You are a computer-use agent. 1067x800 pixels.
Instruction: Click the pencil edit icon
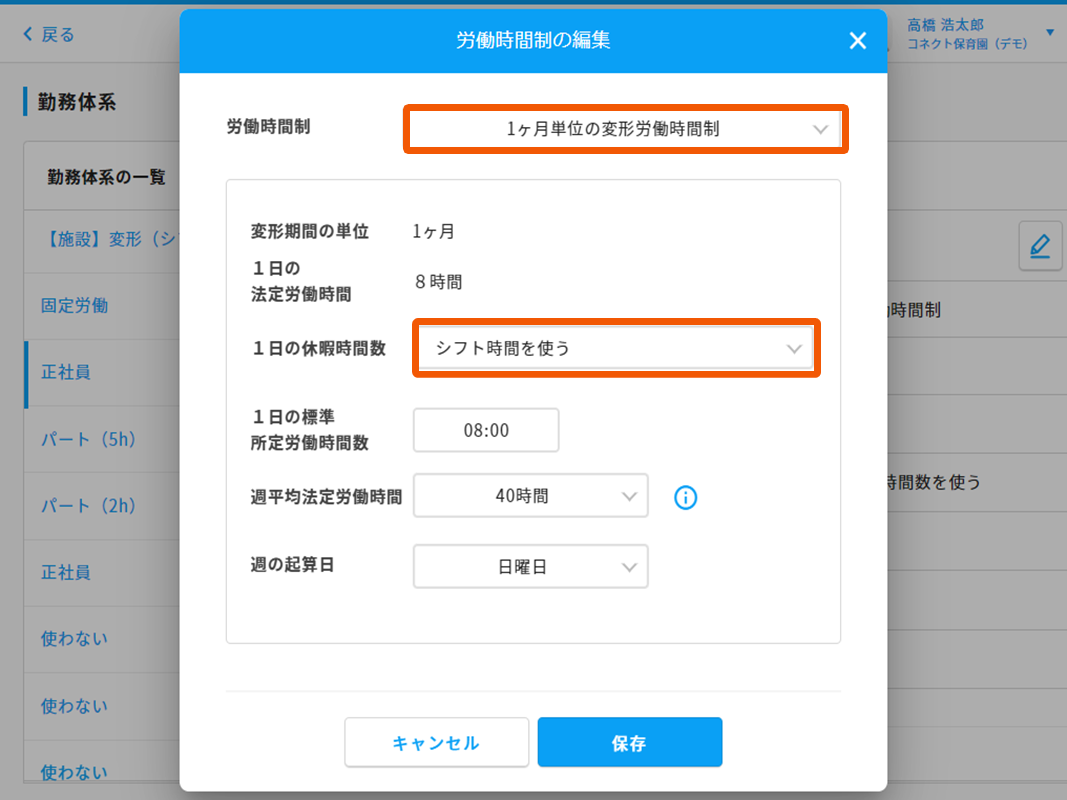coord(1039,245)
